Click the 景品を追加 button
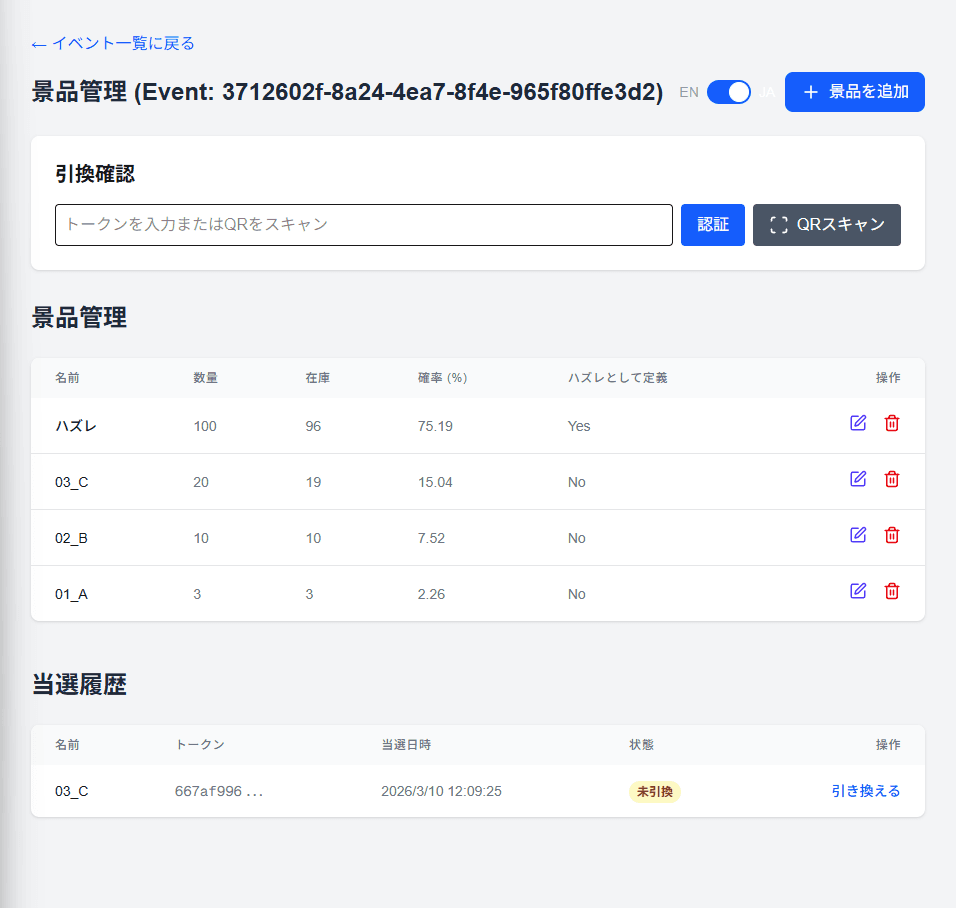 point(854,92)
